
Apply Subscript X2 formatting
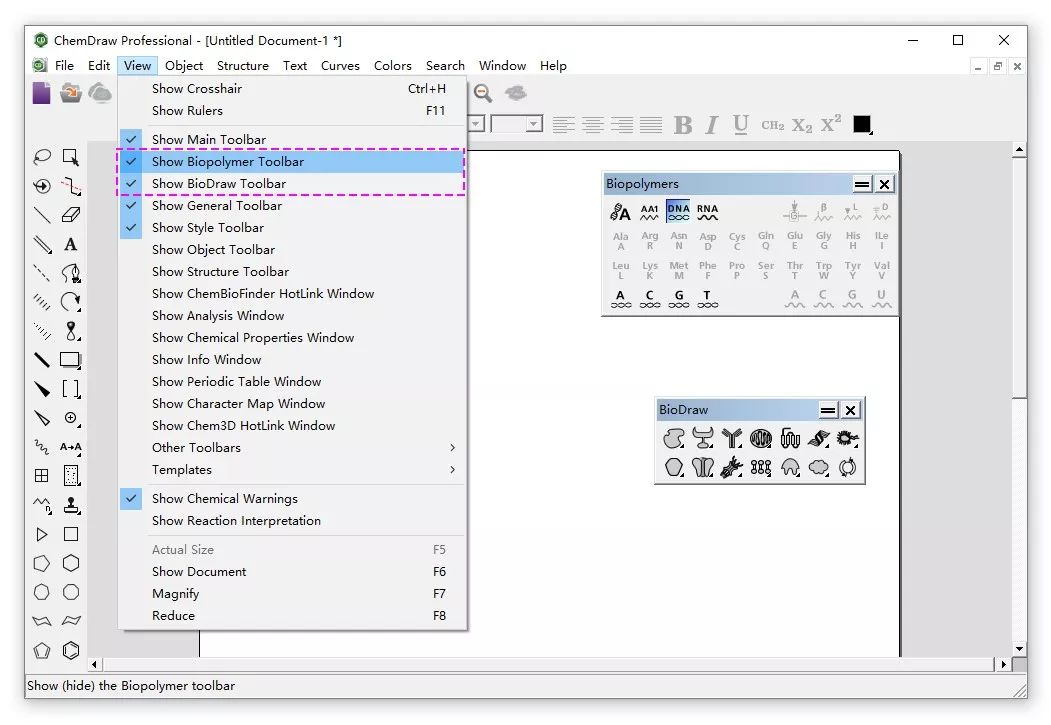[802, 125]
